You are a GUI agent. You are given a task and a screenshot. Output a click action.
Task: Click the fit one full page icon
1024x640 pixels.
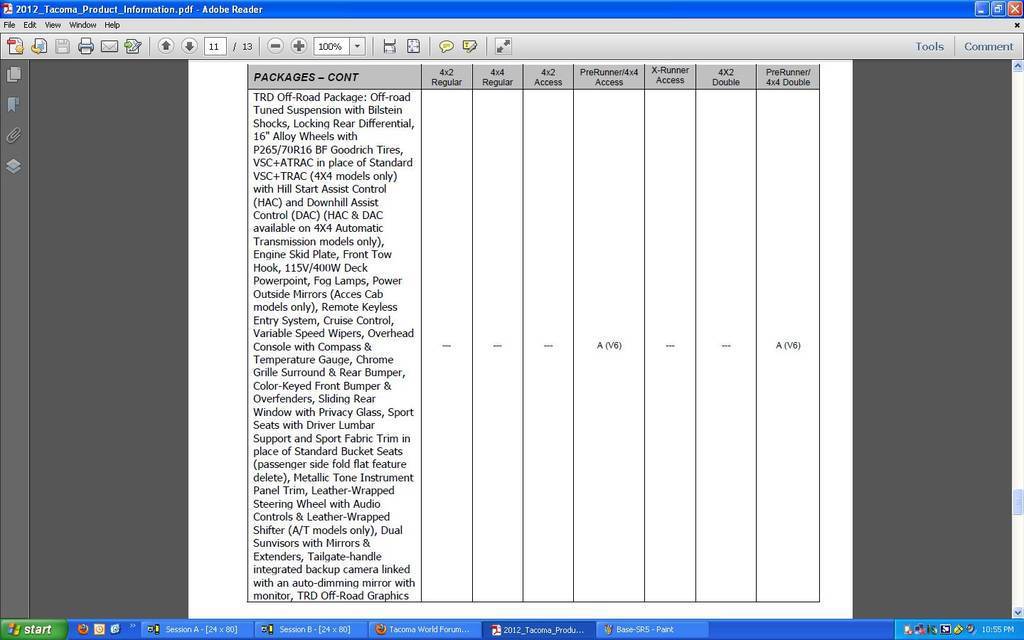point(413,46)
